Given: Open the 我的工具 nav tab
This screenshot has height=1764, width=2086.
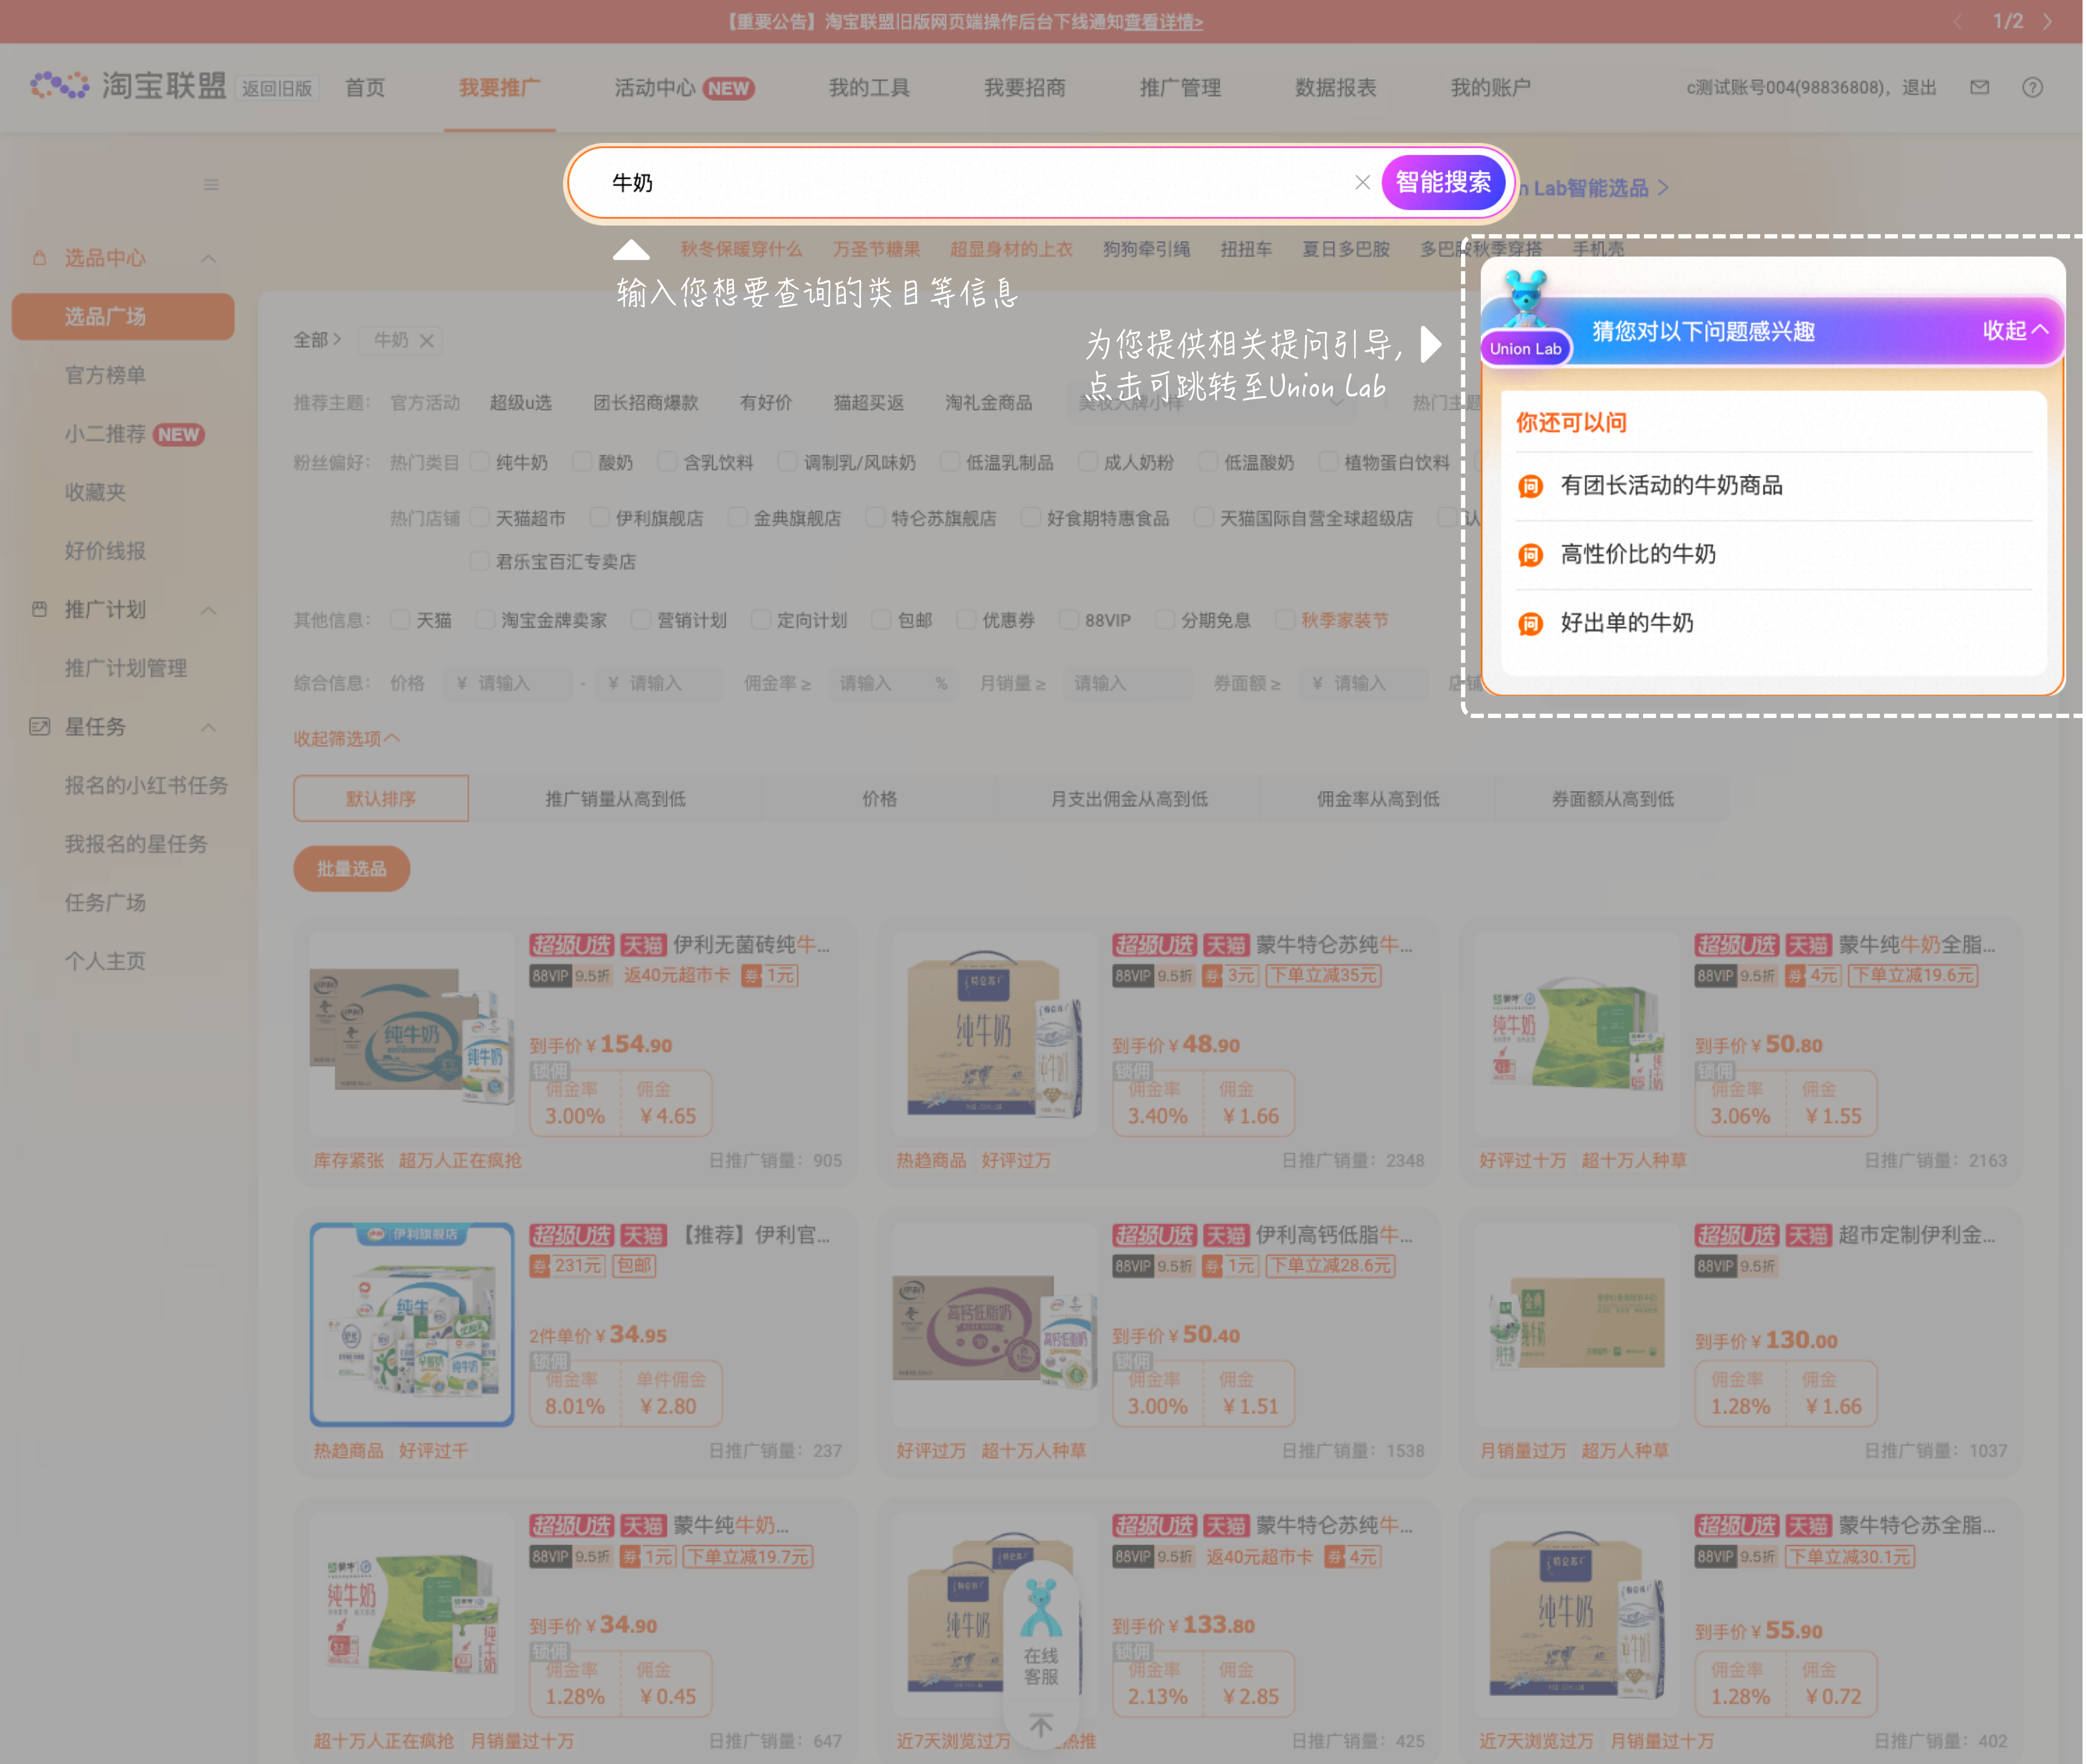Looking at the screenshot, I should pyautogui.click(x=869, y=87).
